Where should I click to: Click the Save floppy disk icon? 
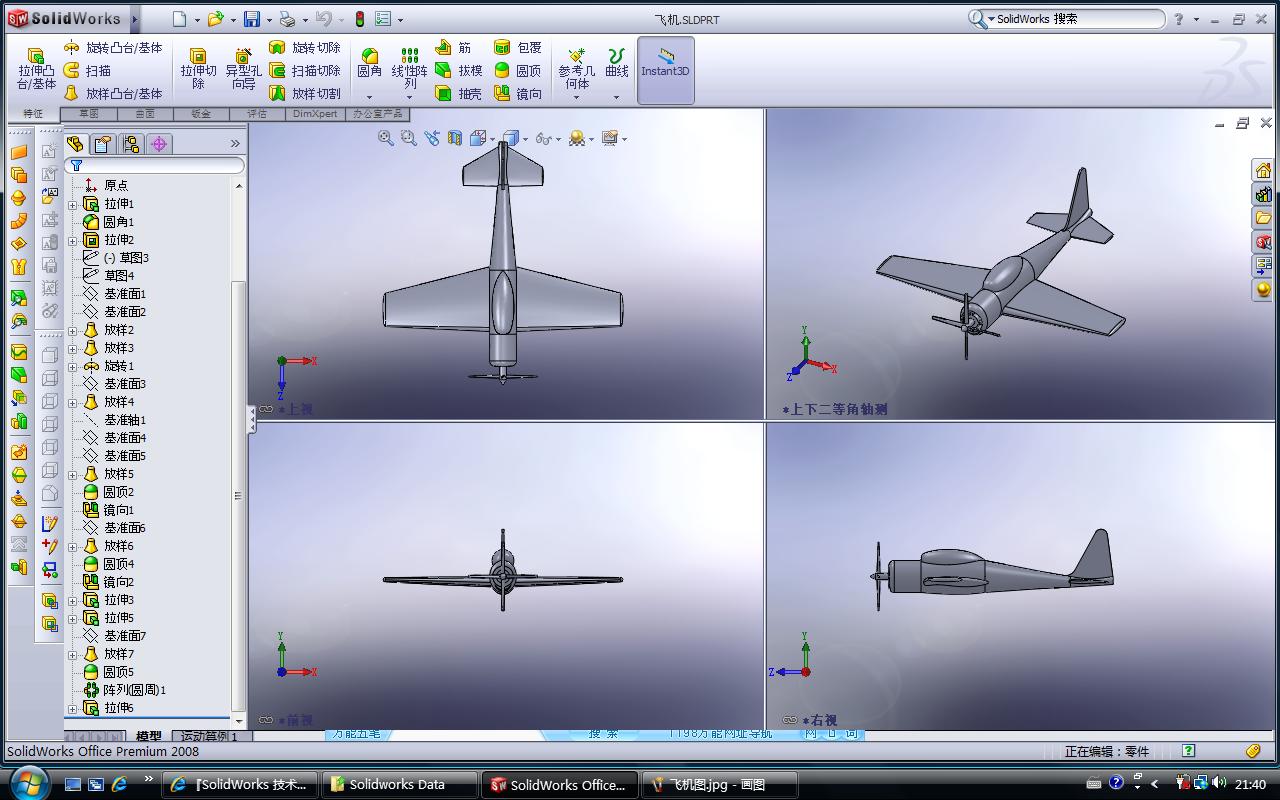point(252,19)
